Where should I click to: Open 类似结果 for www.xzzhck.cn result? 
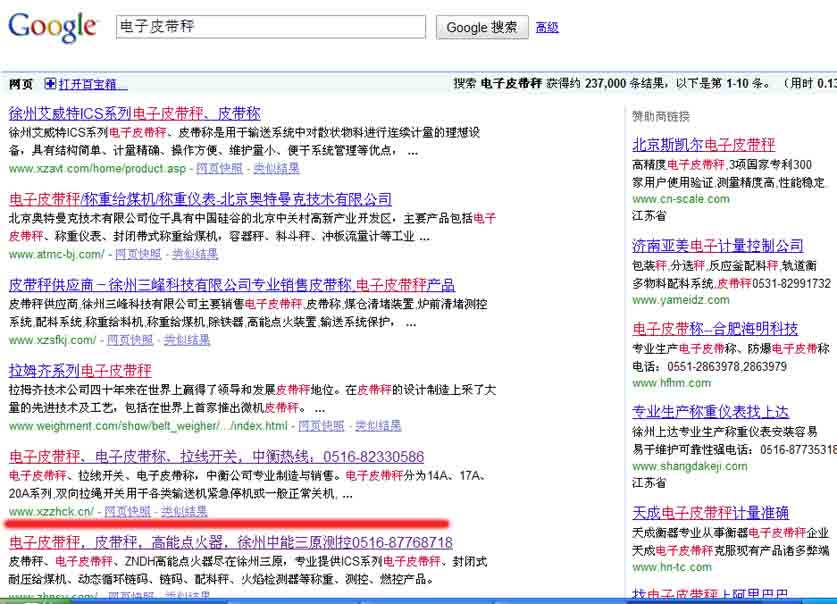click(184, 511)
